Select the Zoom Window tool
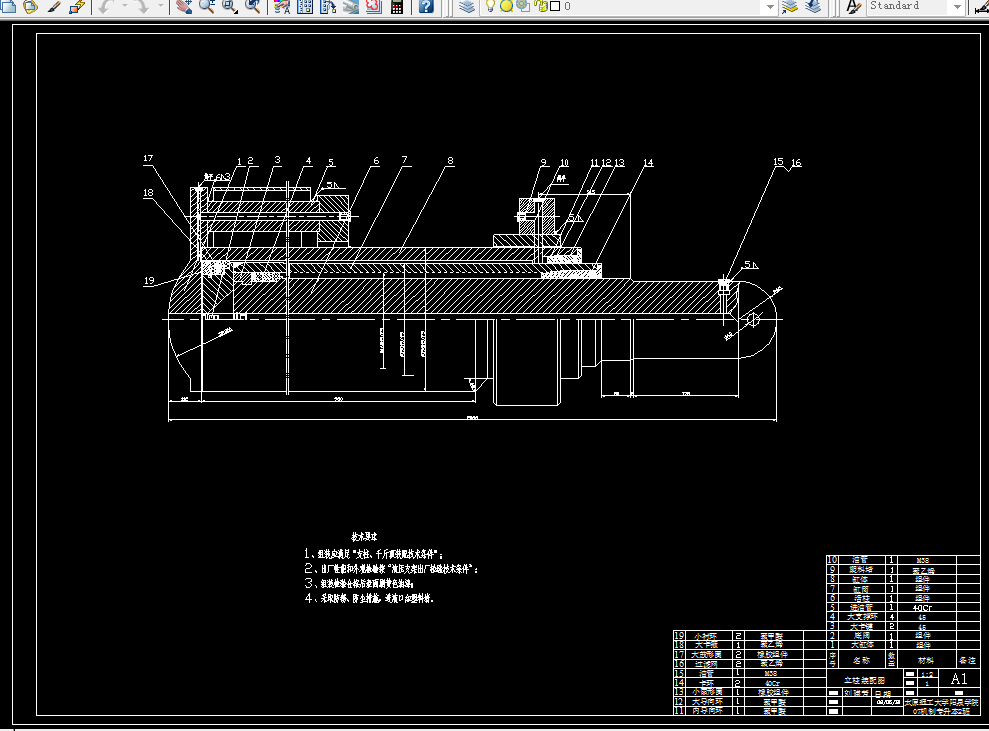Image resolution: width=989 pixels, height=731 pixels. (x=230, y=6)
